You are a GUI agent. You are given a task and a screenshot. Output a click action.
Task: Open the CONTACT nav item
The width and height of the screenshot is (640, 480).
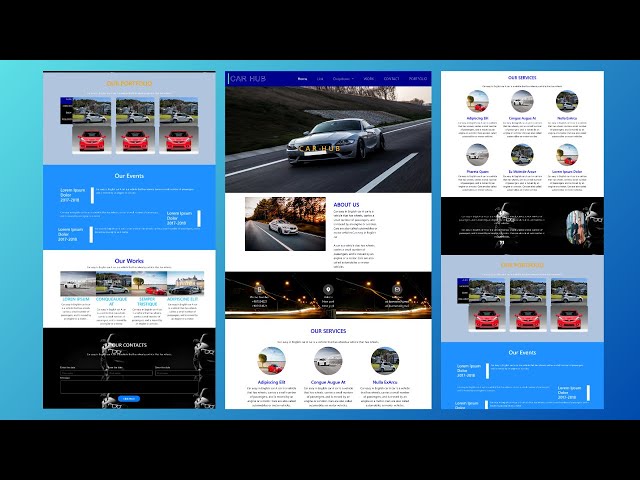[391, 79]
